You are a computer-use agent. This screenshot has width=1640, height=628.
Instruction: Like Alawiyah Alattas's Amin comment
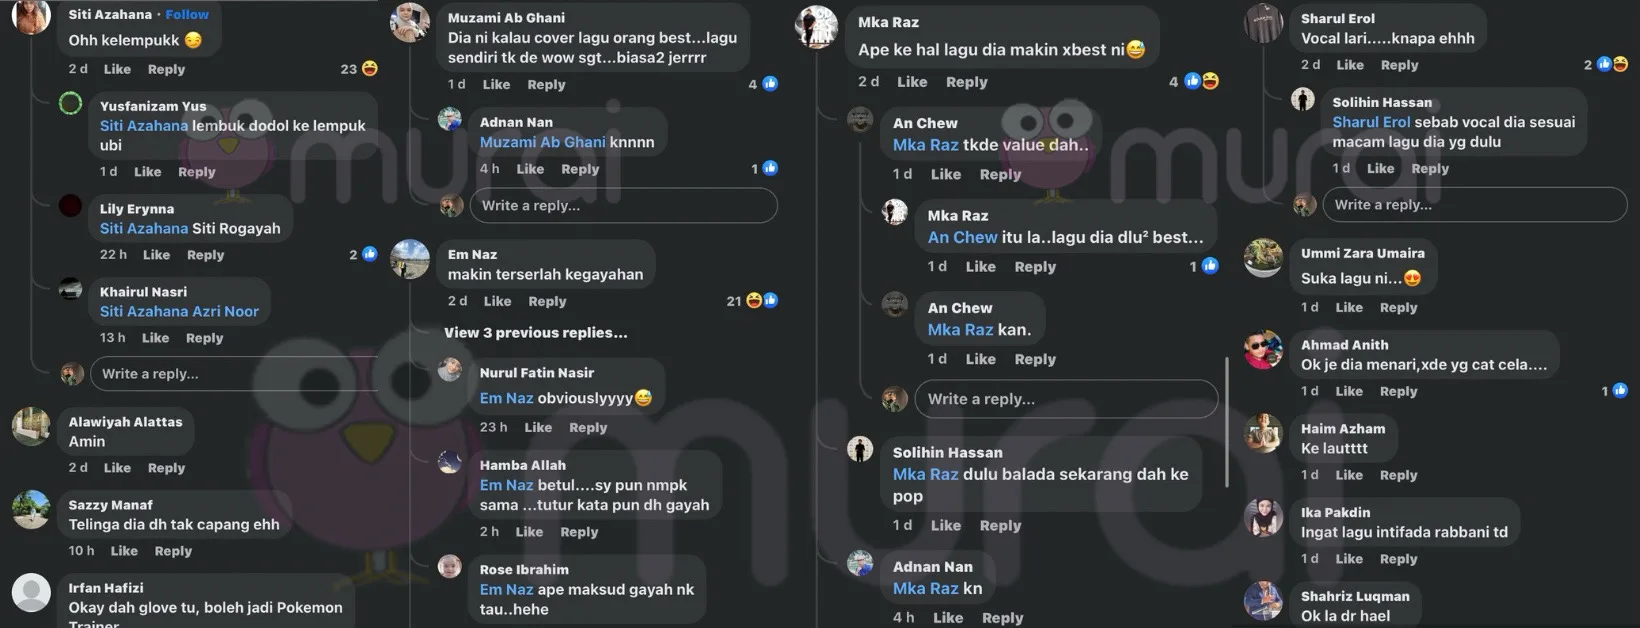point(117,468)
